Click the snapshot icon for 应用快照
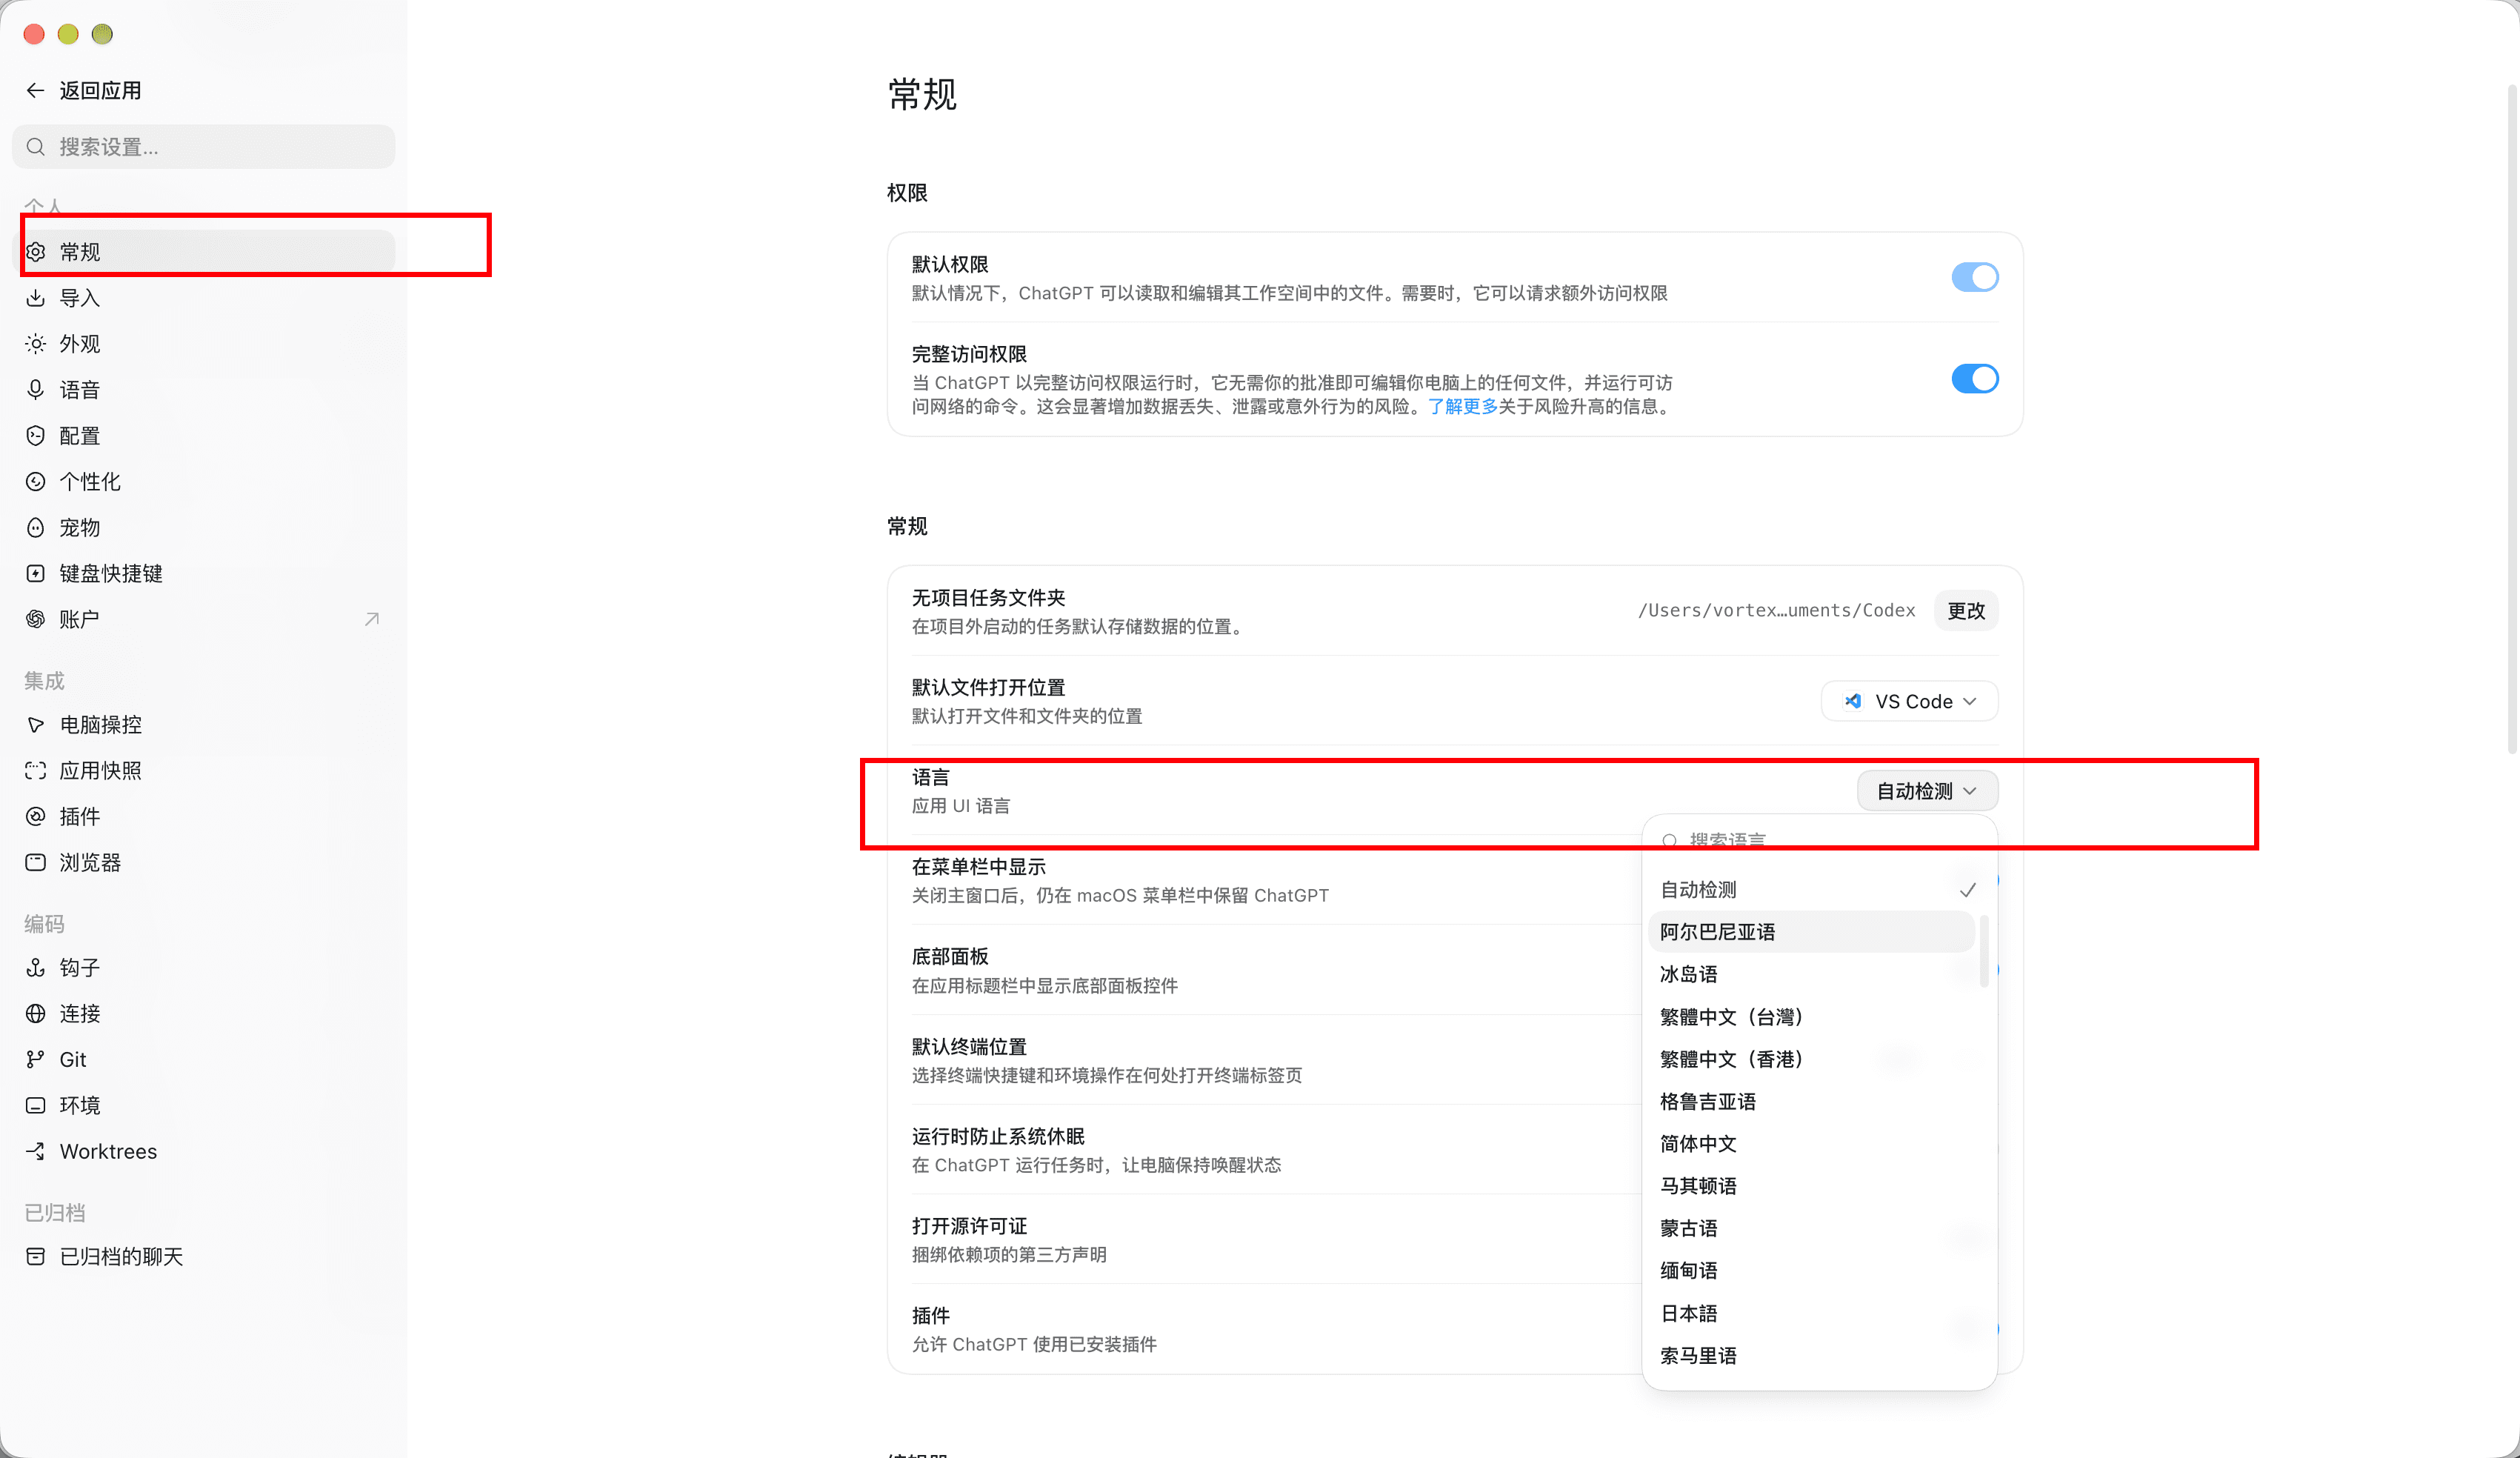Image resolution: width=2520 pixels, height=1458 pixels. click(x=35, y=771)
